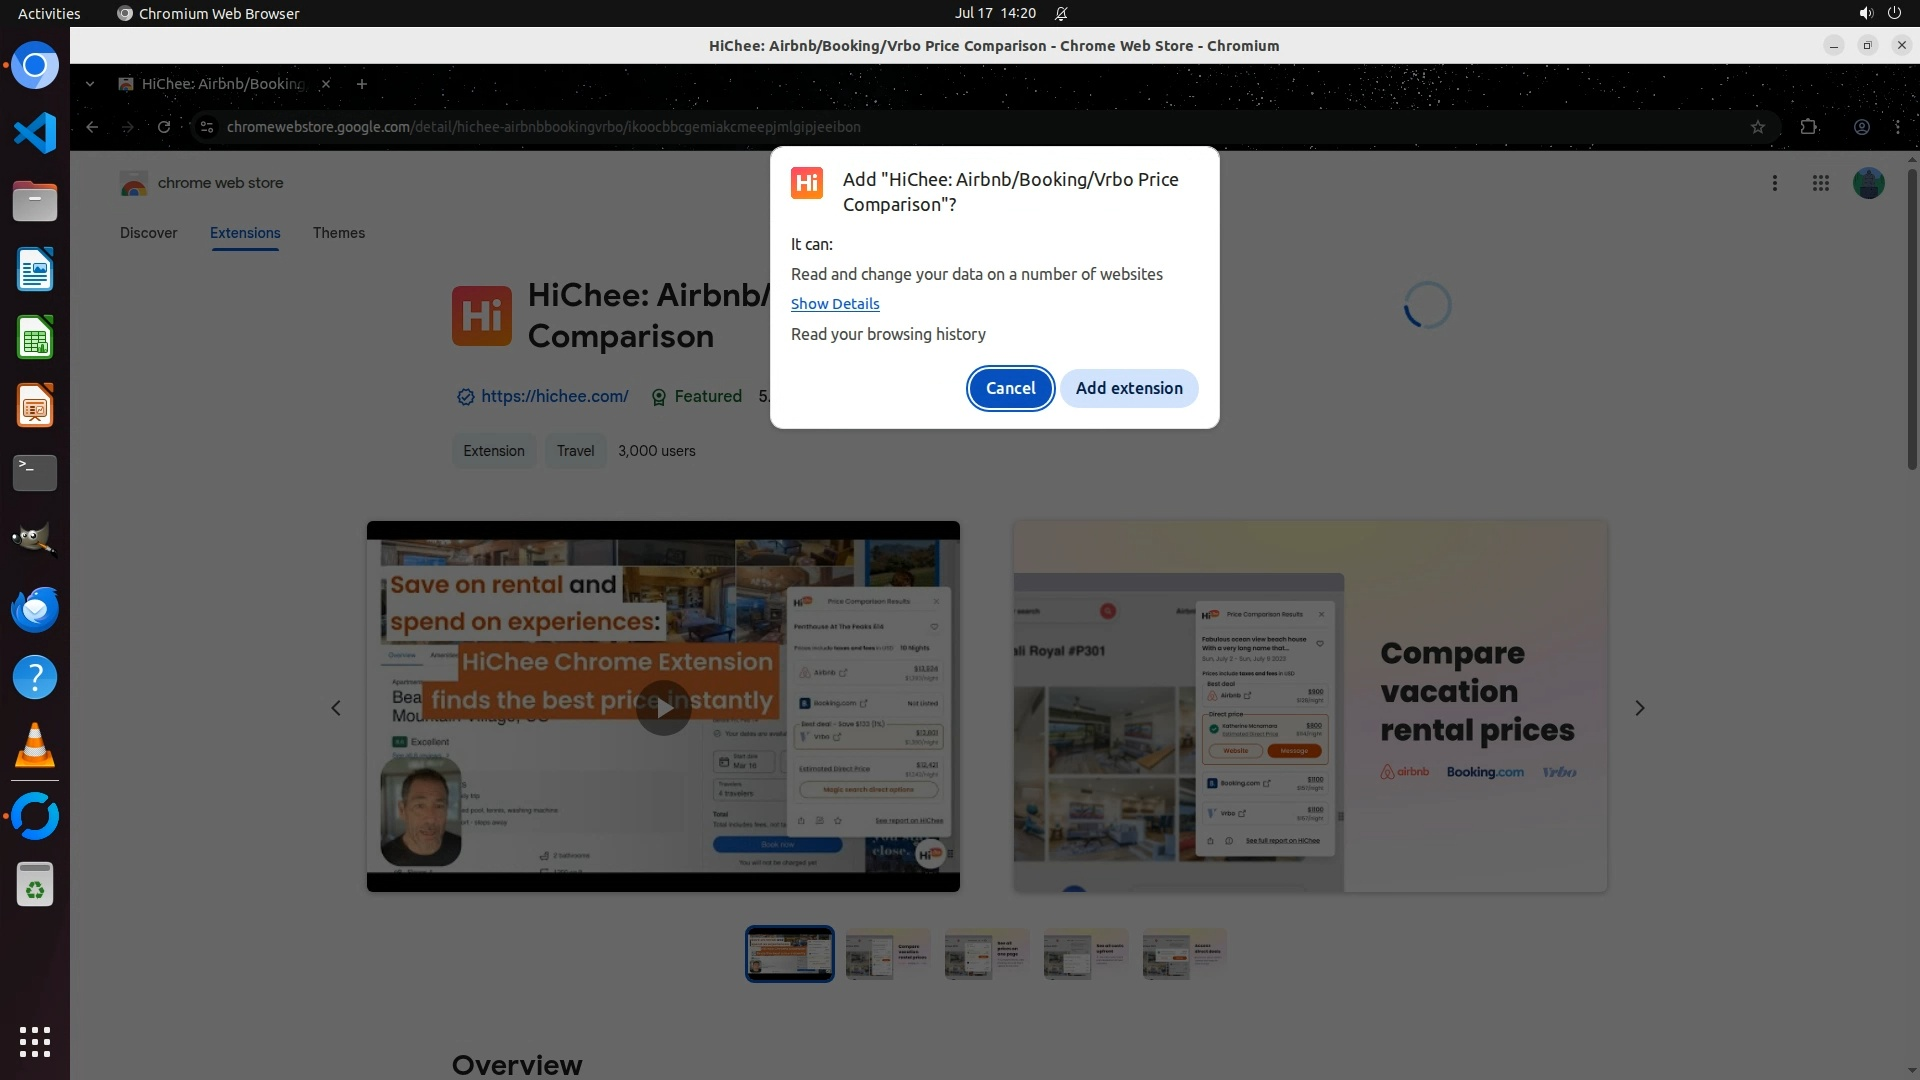Open Google apps grid icon
Image resolution: width=1920 pixels, height=1080 pixels.
pyautogui.click(x=1820, y=183)
